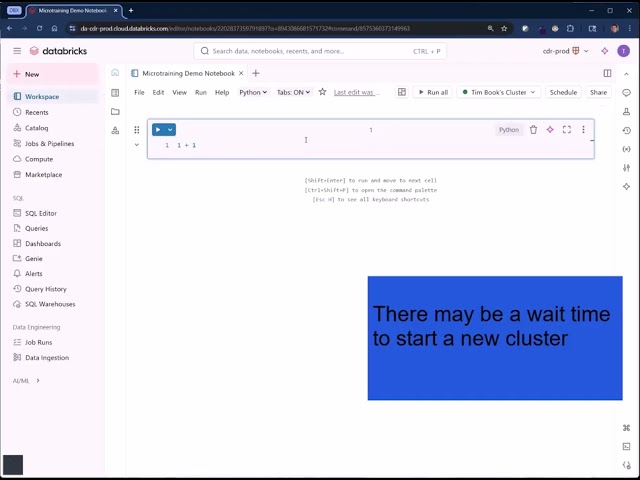Open the cell kebab options menu

click(x=583, y=130)
